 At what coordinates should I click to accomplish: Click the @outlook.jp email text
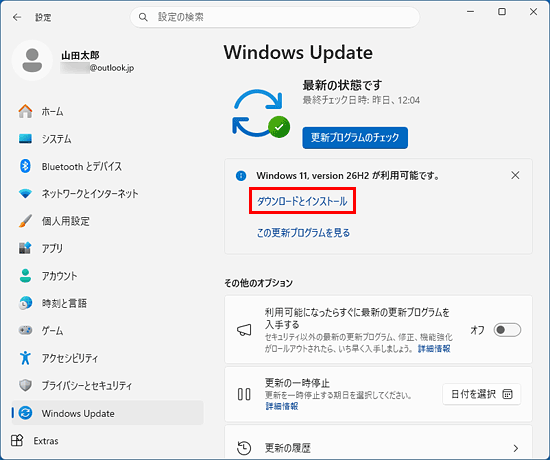(x=112, y=68)
